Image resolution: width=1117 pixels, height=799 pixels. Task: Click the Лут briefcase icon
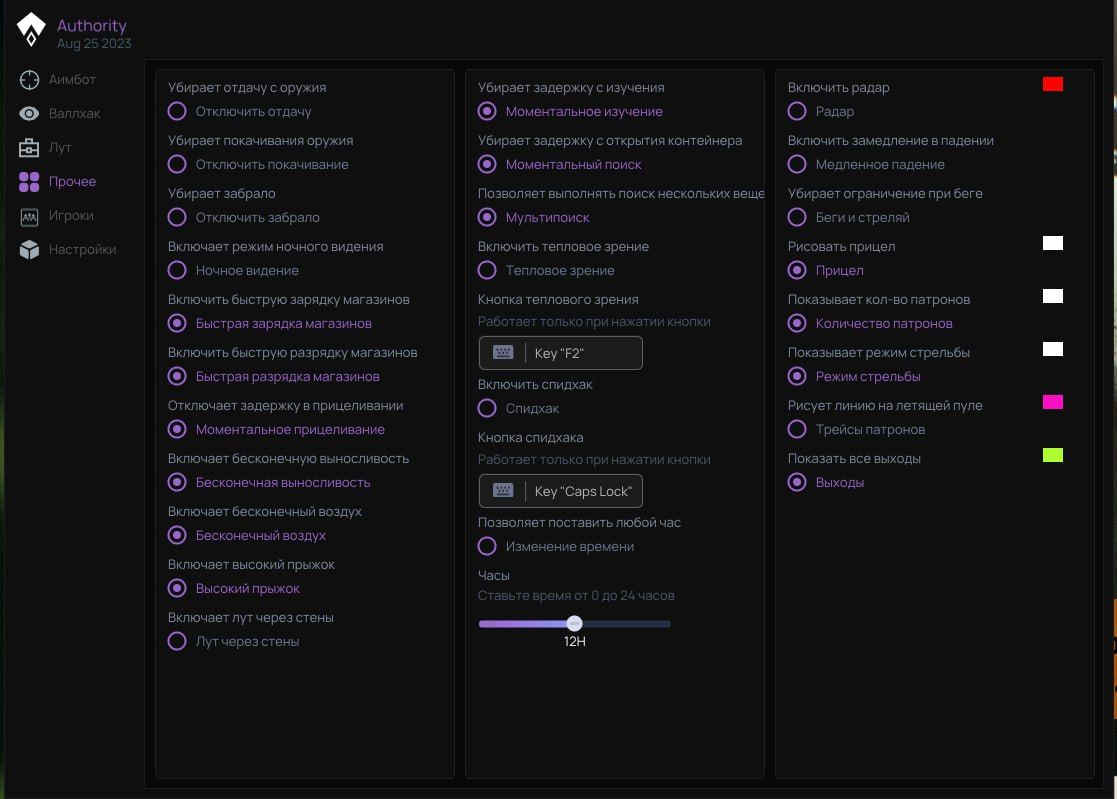(x=30, y=148)
